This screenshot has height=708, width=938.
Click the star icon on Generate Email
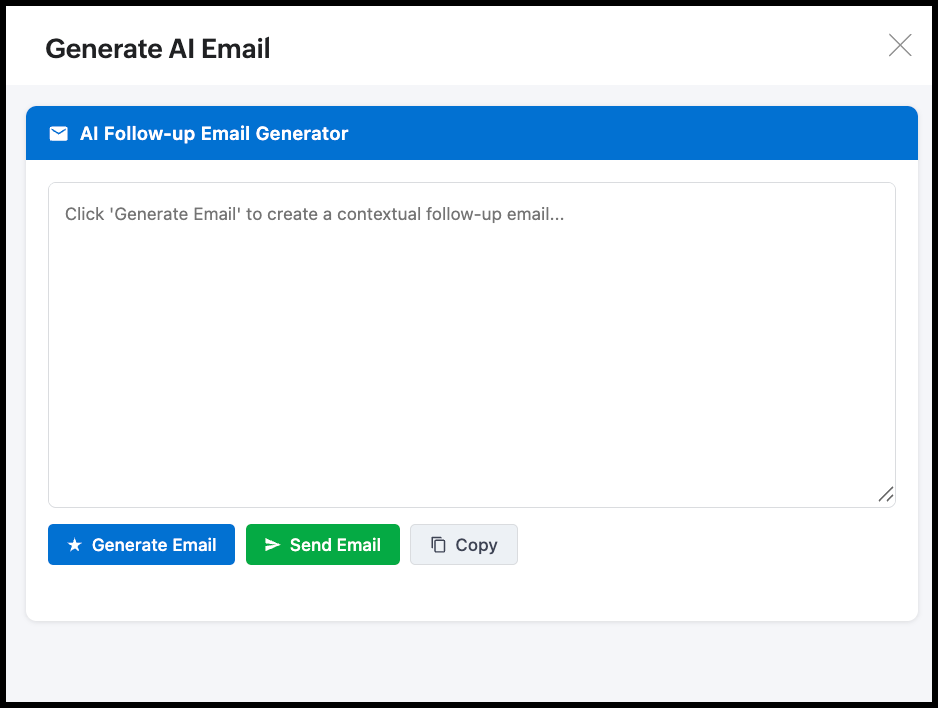point(74,545)
